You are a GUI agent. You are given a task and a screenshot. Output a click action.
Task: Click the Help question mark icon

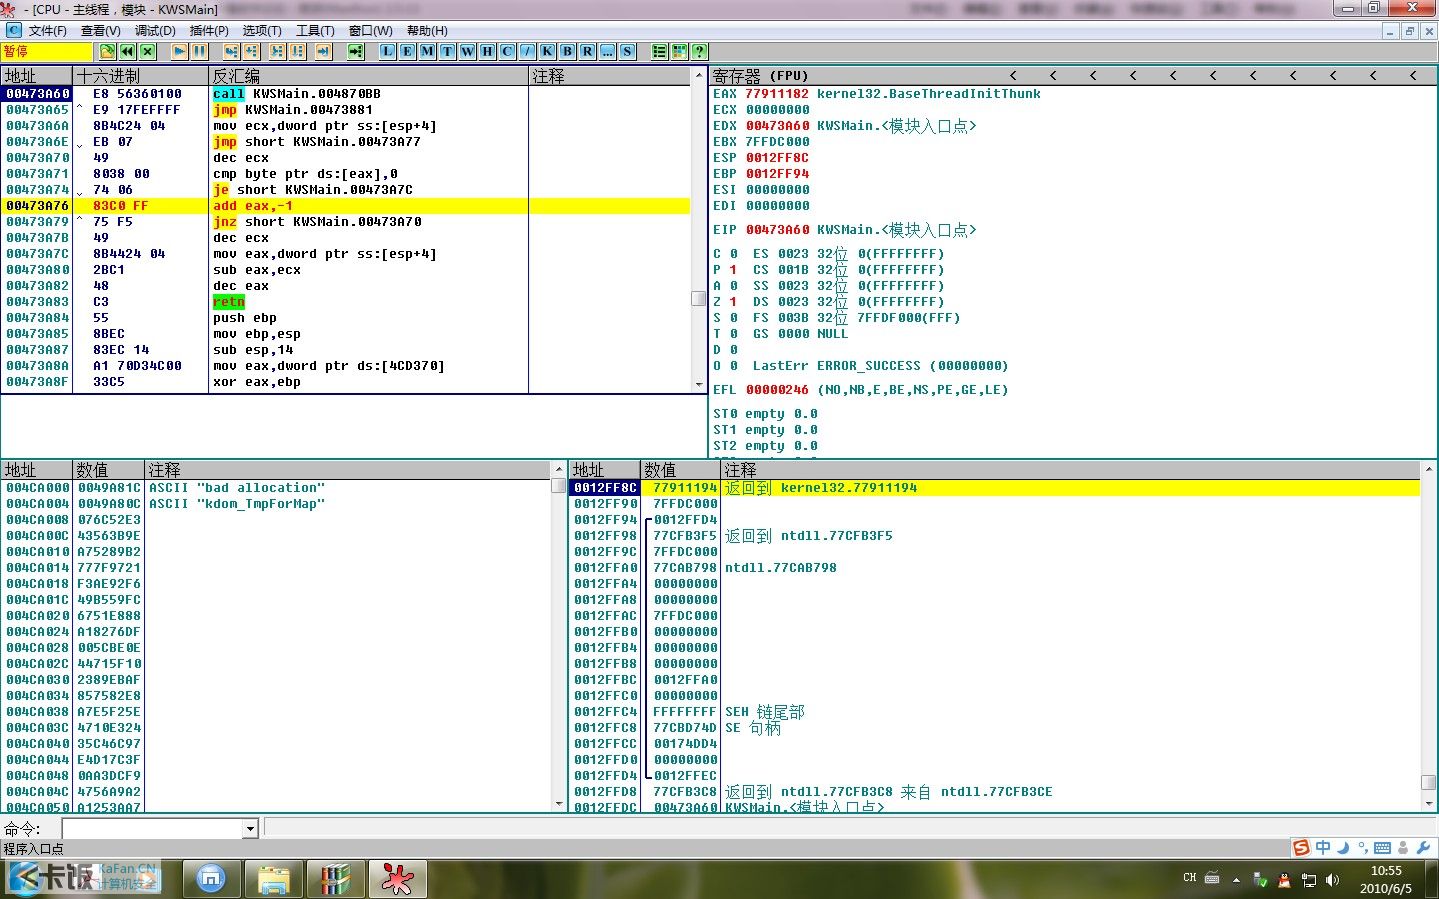(x=700, y=51)
